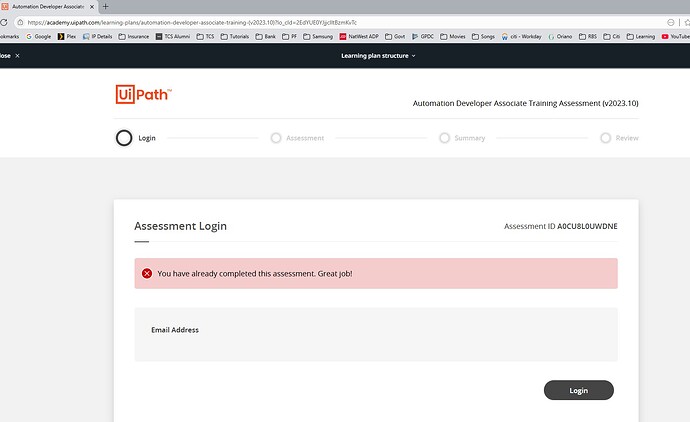Screen dimensions: 690x422
Task: Open the Movies bookmarks folder
Action: point(453,37)
